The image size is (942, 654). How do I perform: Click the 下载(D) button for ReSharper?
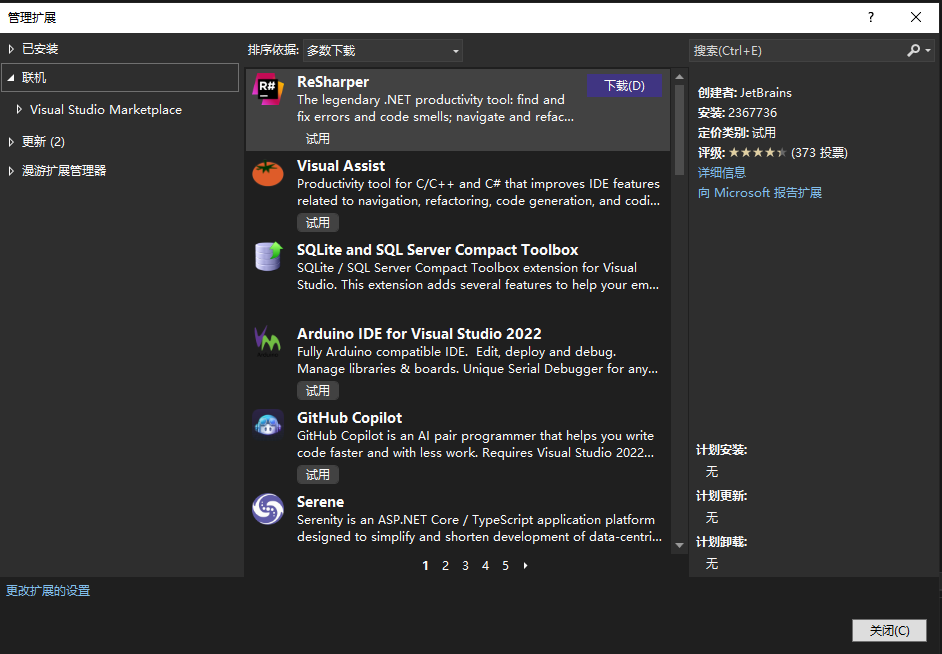624,86
